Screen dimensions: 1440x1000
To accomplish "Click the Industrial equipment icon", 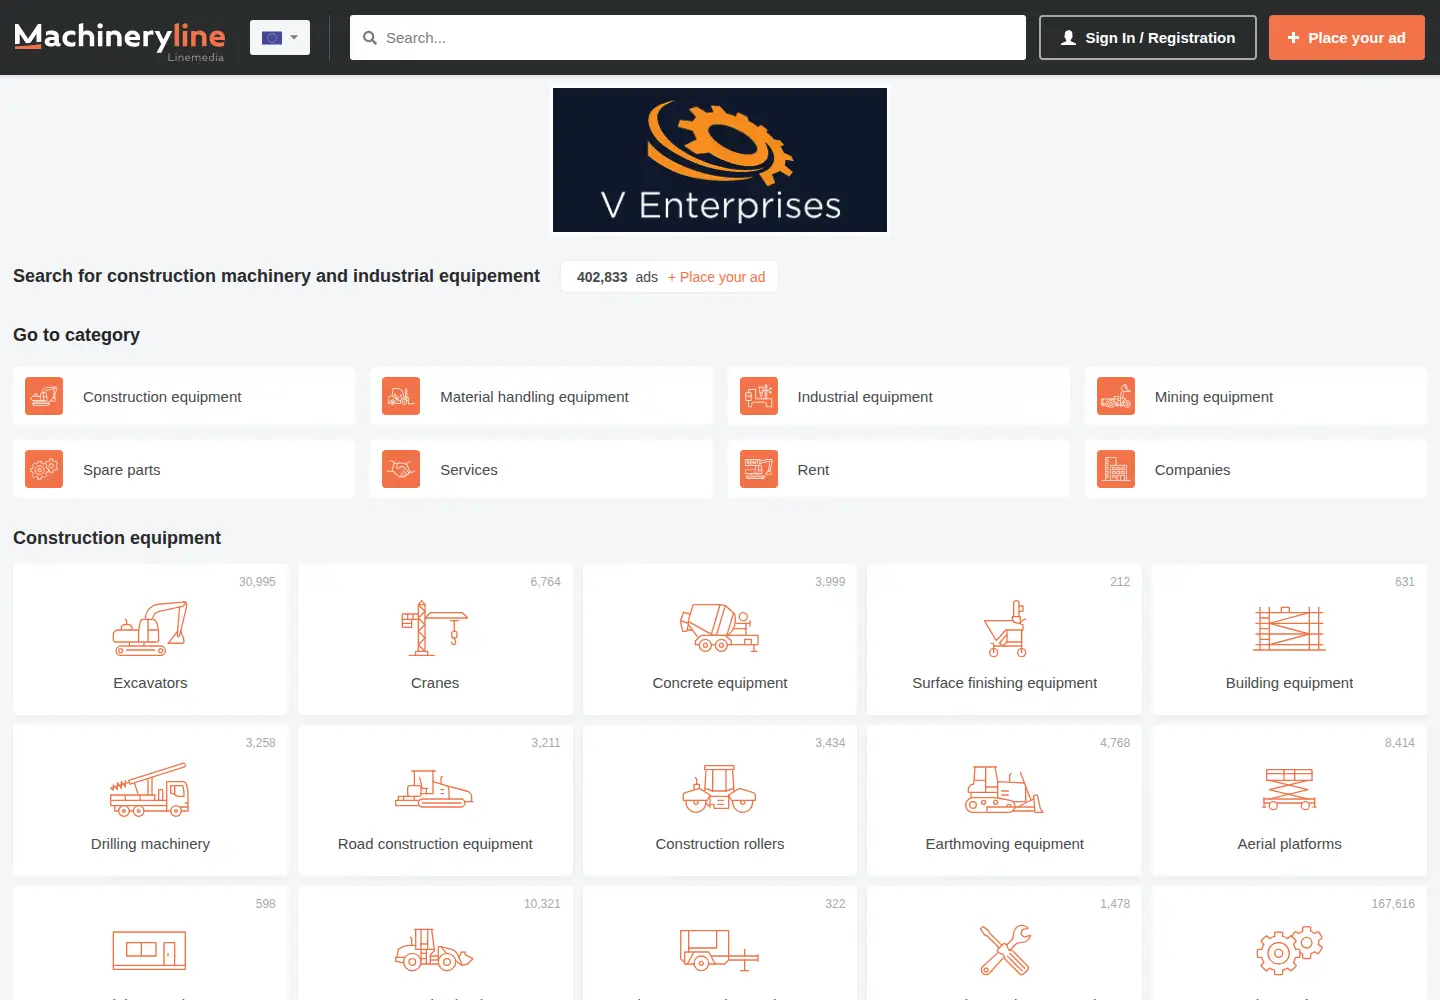I will tap(759, 397).
